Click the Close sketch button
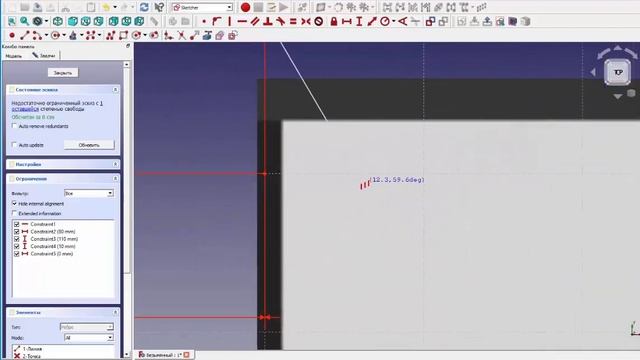 [63, 73]
